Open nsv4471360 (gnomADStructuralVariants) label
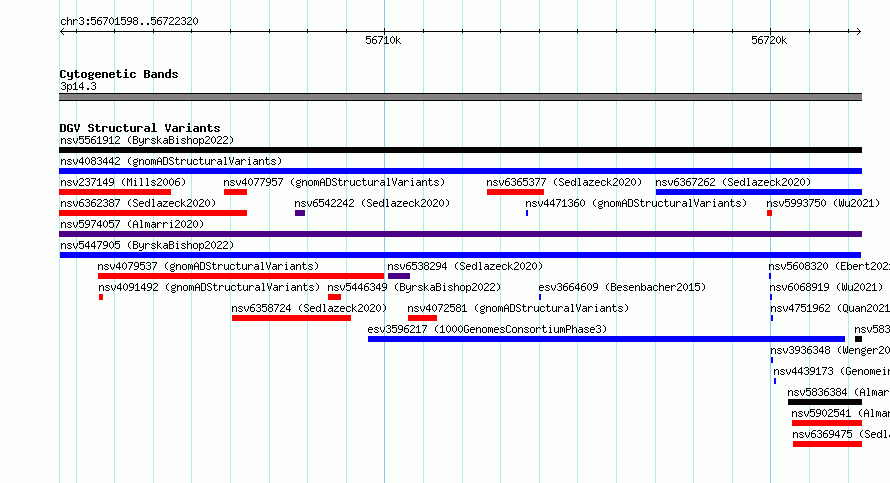The width and height of the screenshot is (890, 483). [636, 203]
